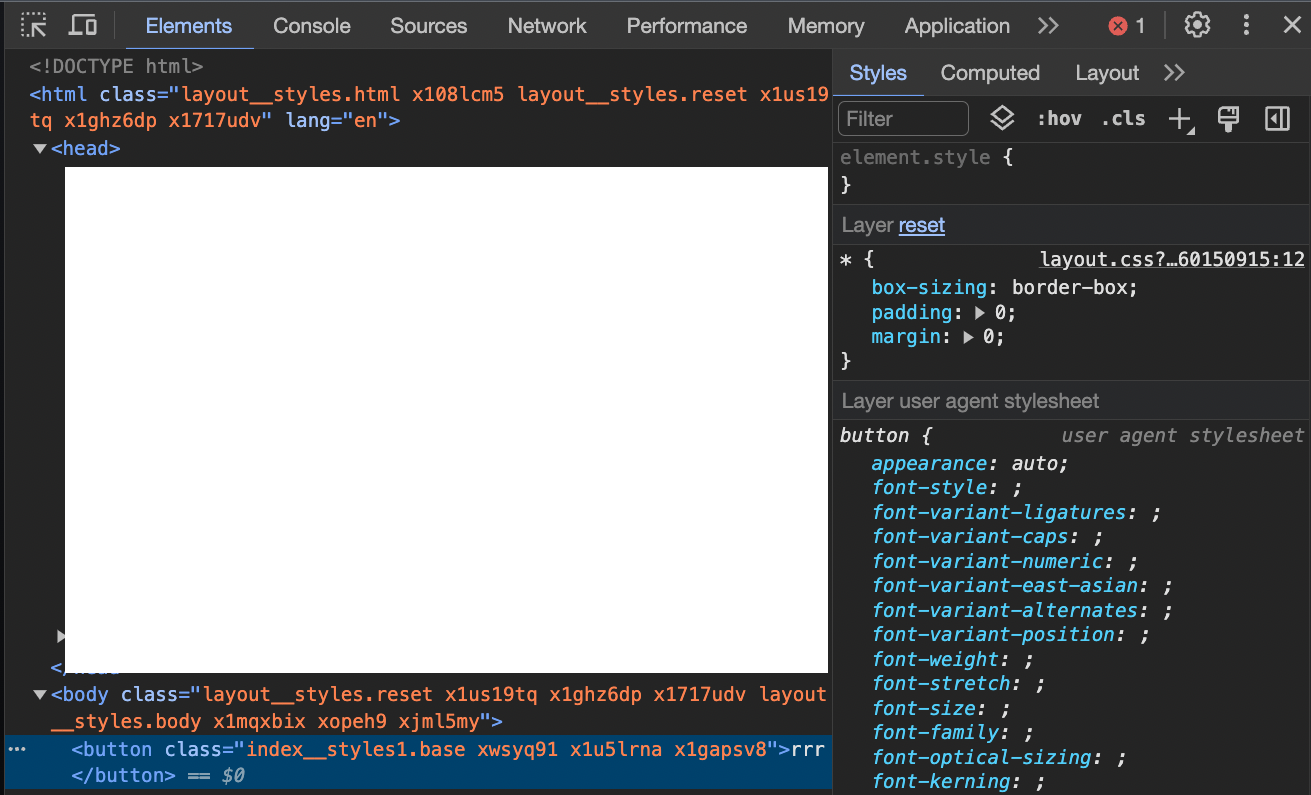Show more sidebar tabs chevron
This screenshot has width=1311, height=795.
[1175, 73]
